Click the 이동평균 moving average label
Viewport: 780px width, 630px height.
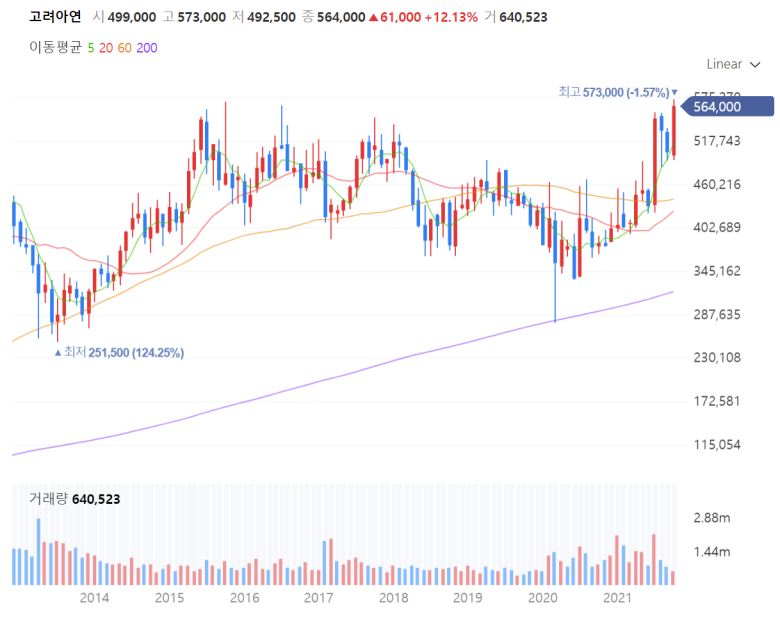click(x=55, y=47)
